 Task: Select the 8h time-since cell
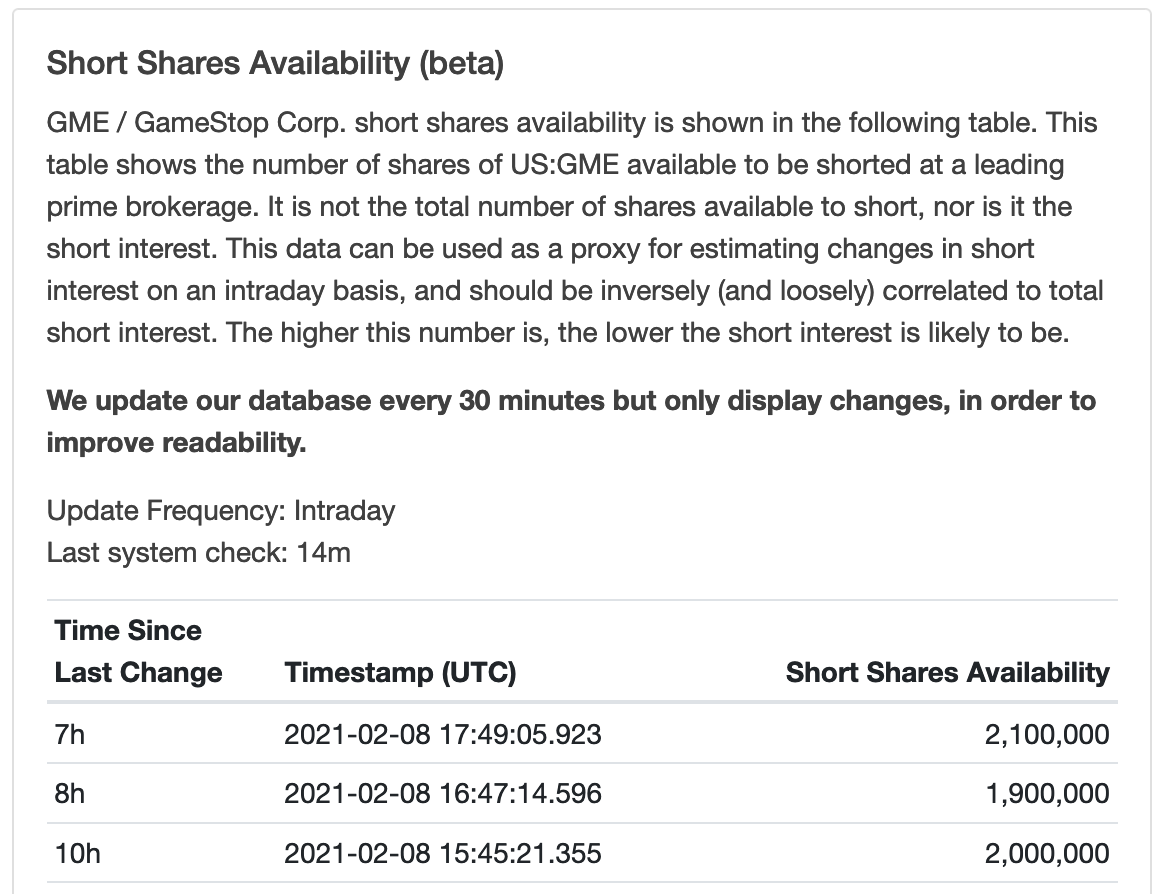(x=70, y=794)
